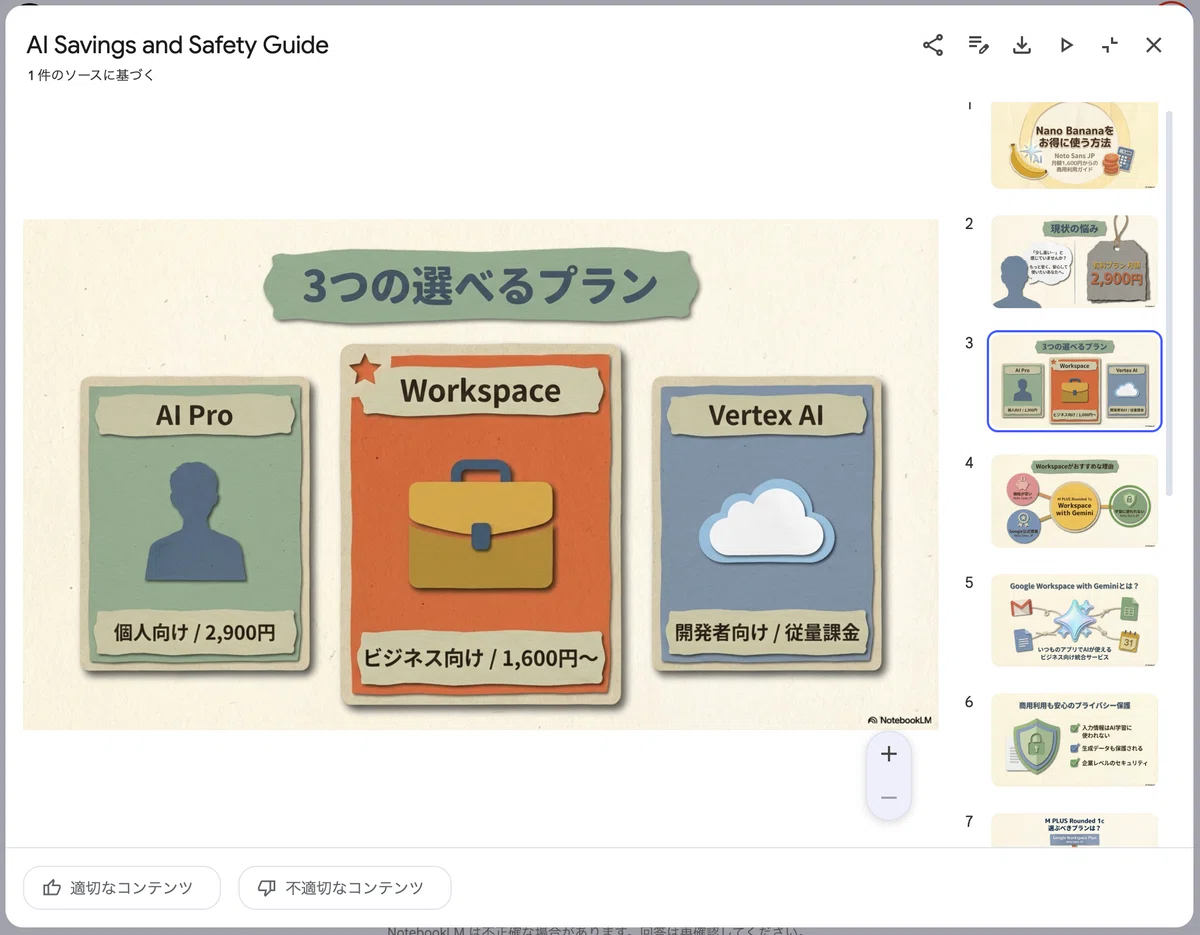Open the edit notes list icon

(x=978, y=45)
